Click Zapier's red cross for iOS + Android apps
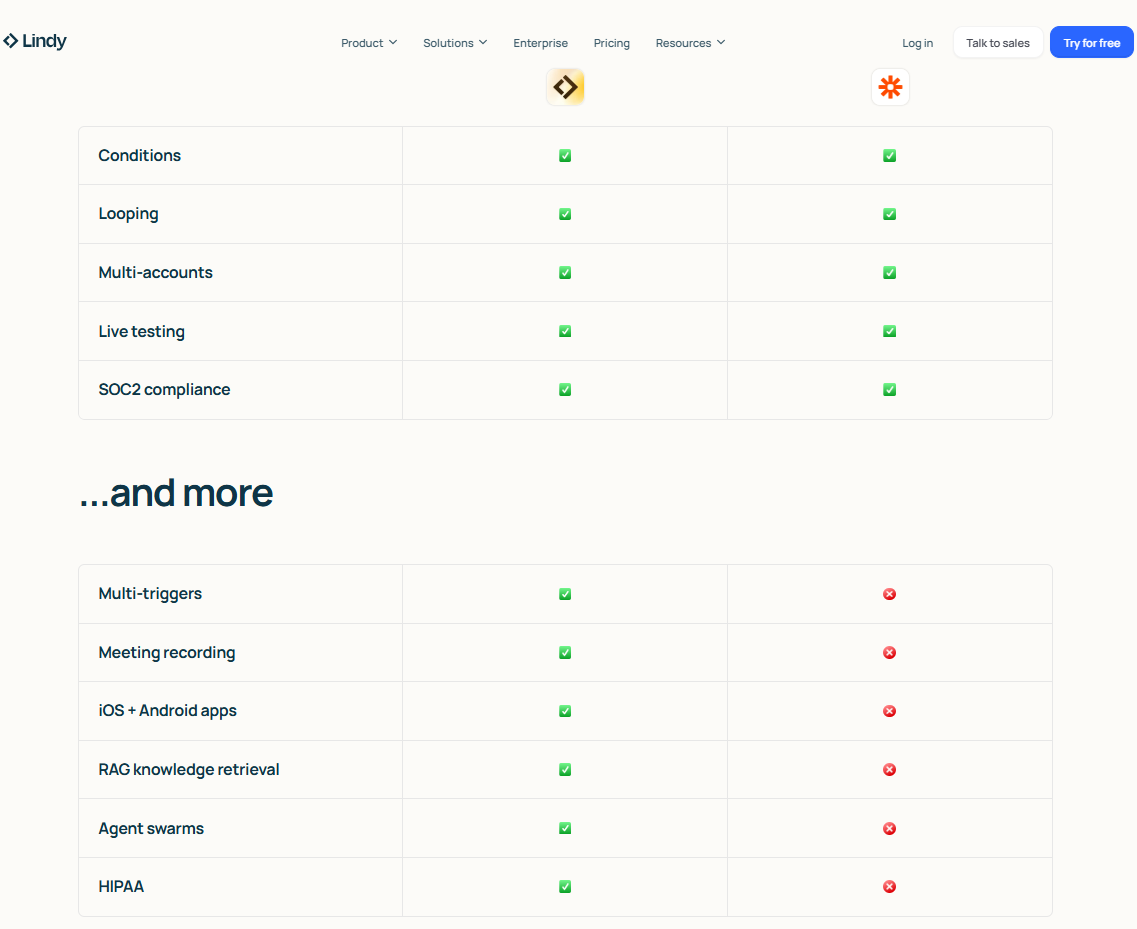Viewport: 1137px width, 929px height. [x=890, y=711]
